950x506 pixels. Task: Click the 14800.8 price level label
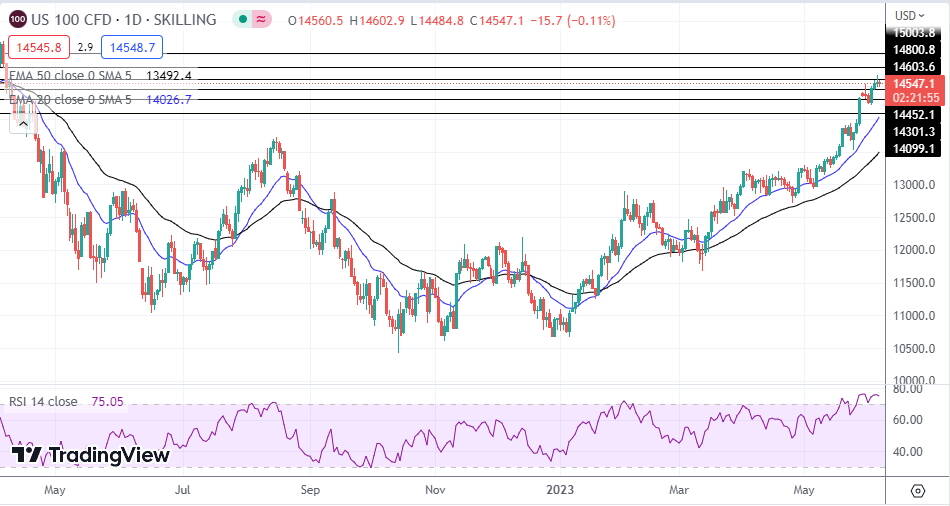pos(914,50)
